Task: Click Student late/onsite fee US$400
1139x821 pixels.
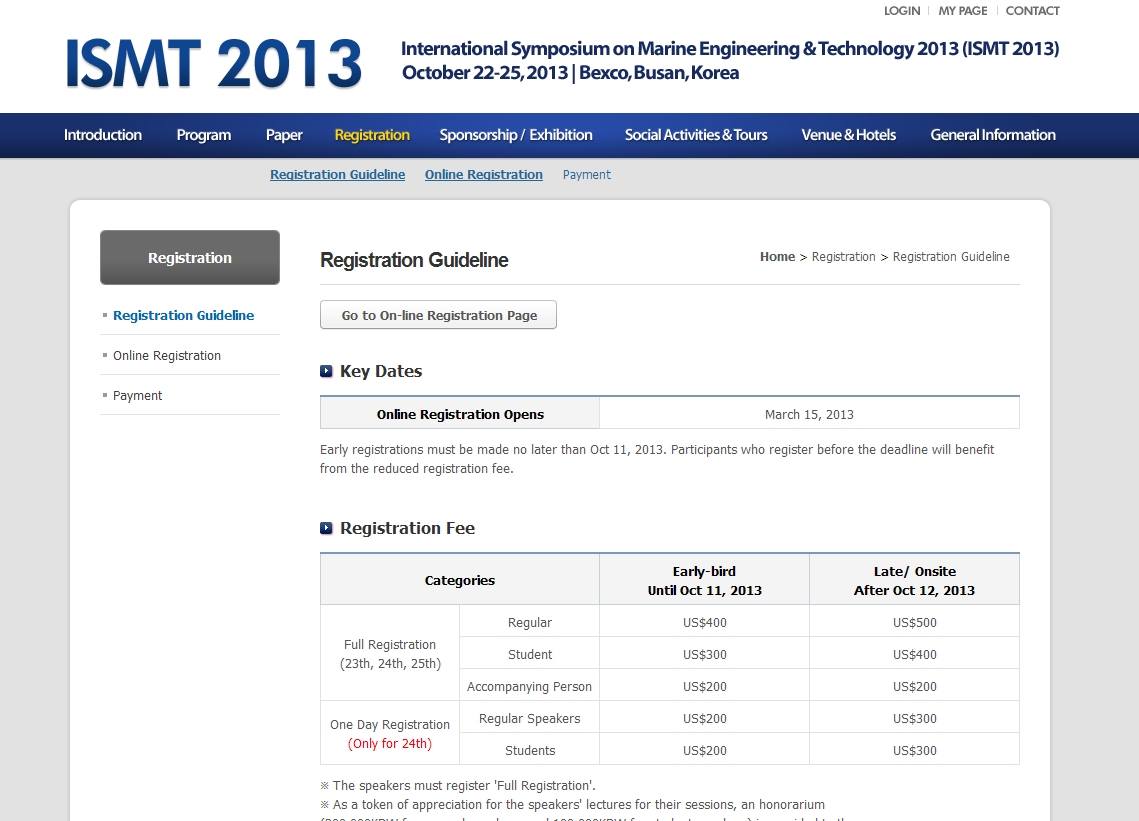Action: pyautogui.click(x=915, y=655)
